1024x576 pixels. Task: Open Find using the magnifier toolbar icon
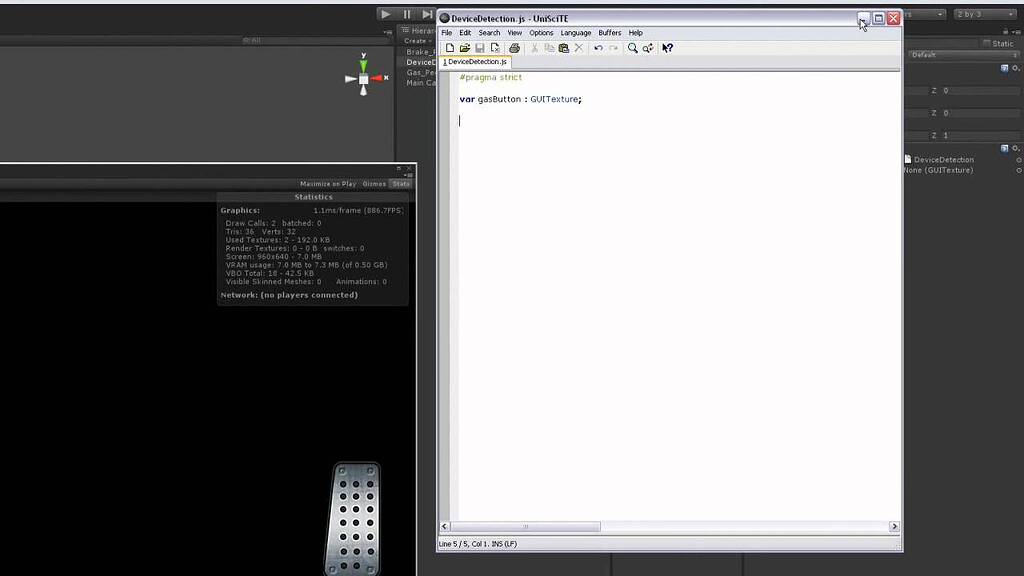[633, 47]
